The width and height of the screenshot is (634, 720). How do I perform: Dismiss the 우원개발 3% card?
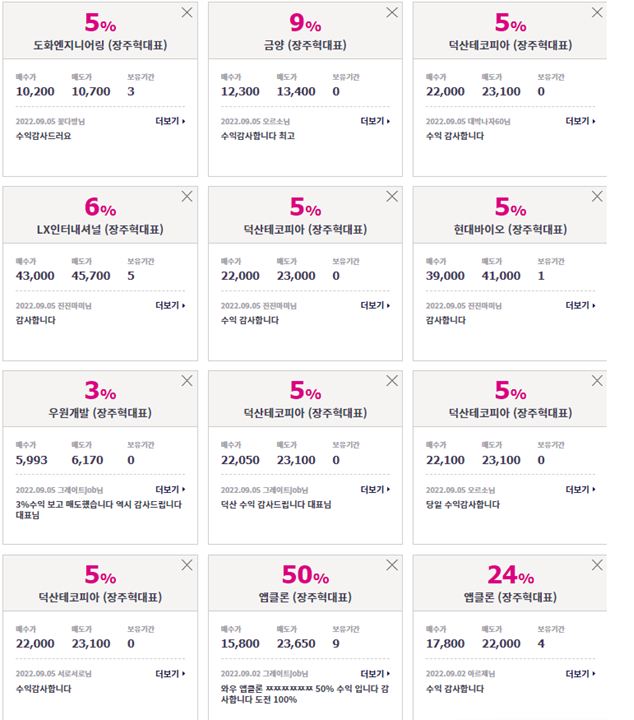point(187,381)
